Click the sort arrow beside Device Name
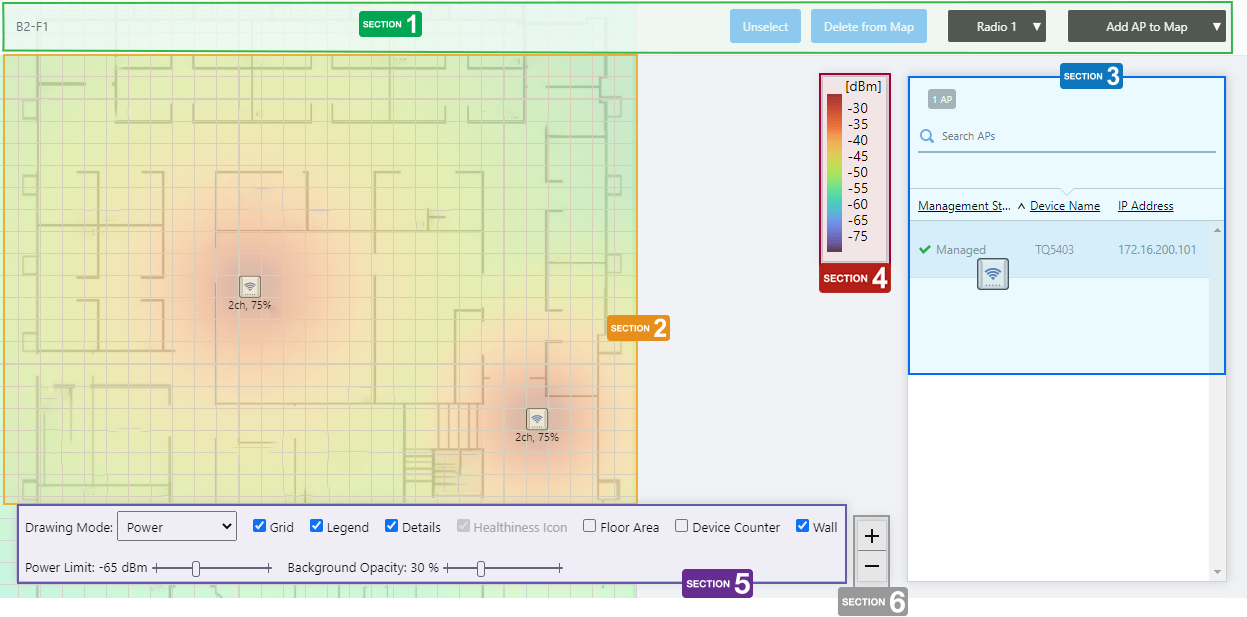Viewport: 1247px width, 617px height. click(x=1021, y=207)
